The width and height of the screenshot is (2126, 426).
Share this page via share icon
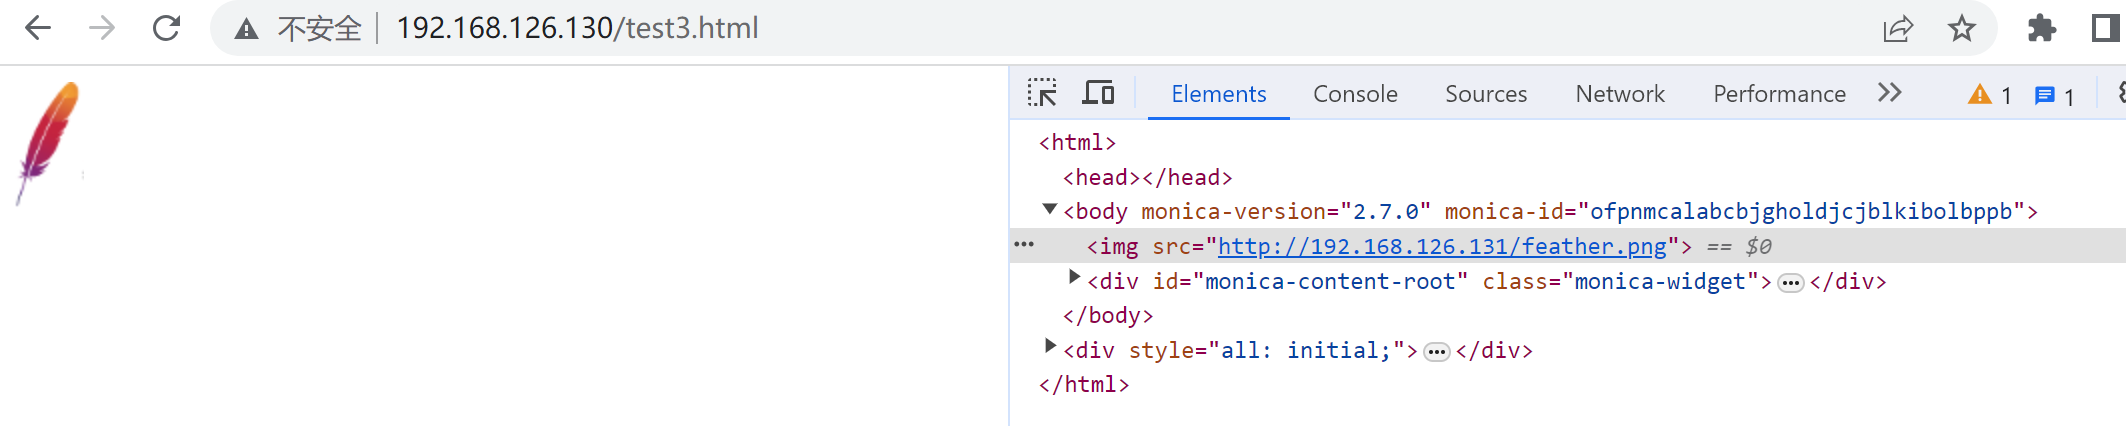click(x=1897, y=29)
